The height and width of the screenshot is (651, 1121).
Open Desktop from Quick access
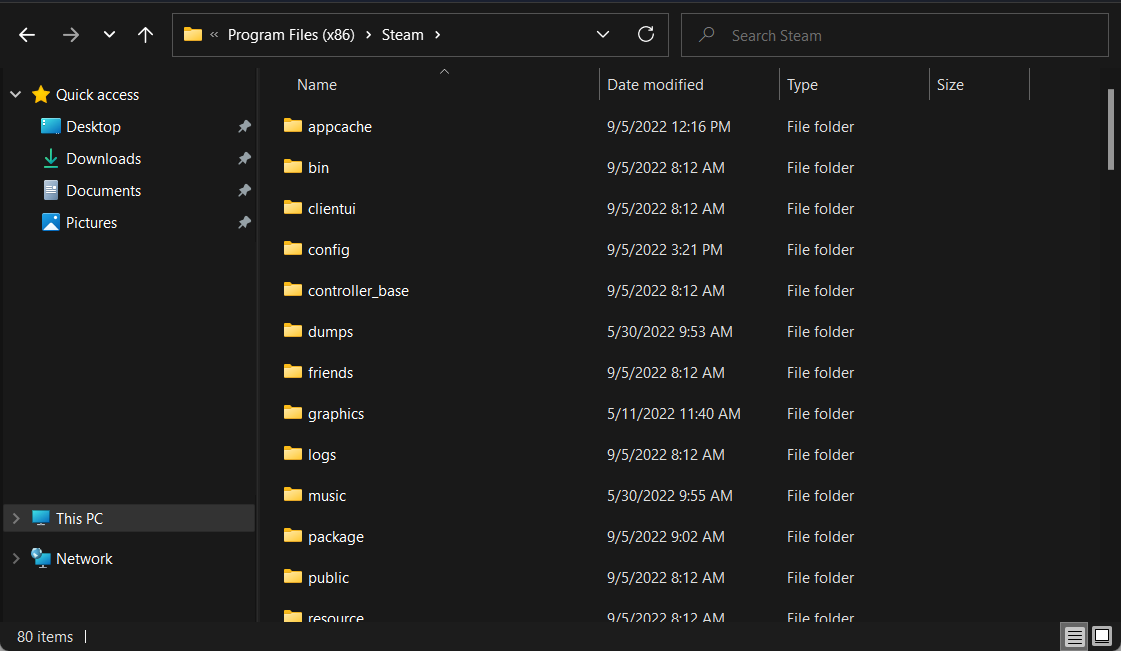[93, 126]
